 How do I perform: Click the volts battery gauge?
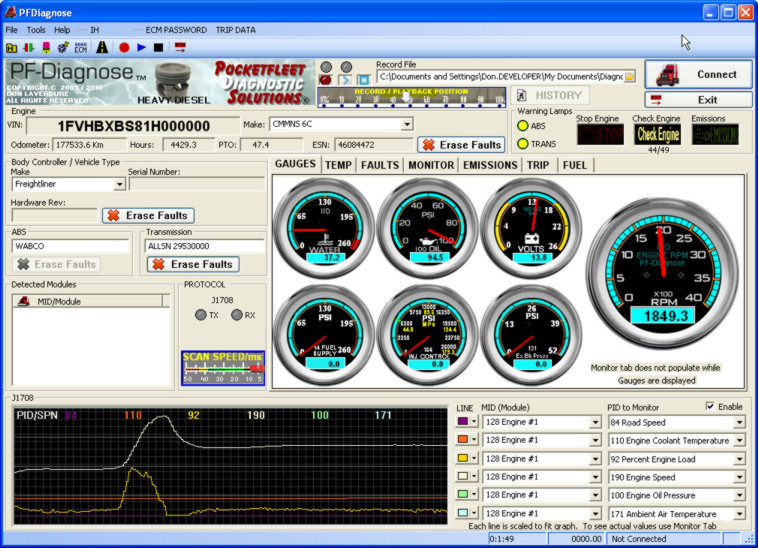click(531, 227)
